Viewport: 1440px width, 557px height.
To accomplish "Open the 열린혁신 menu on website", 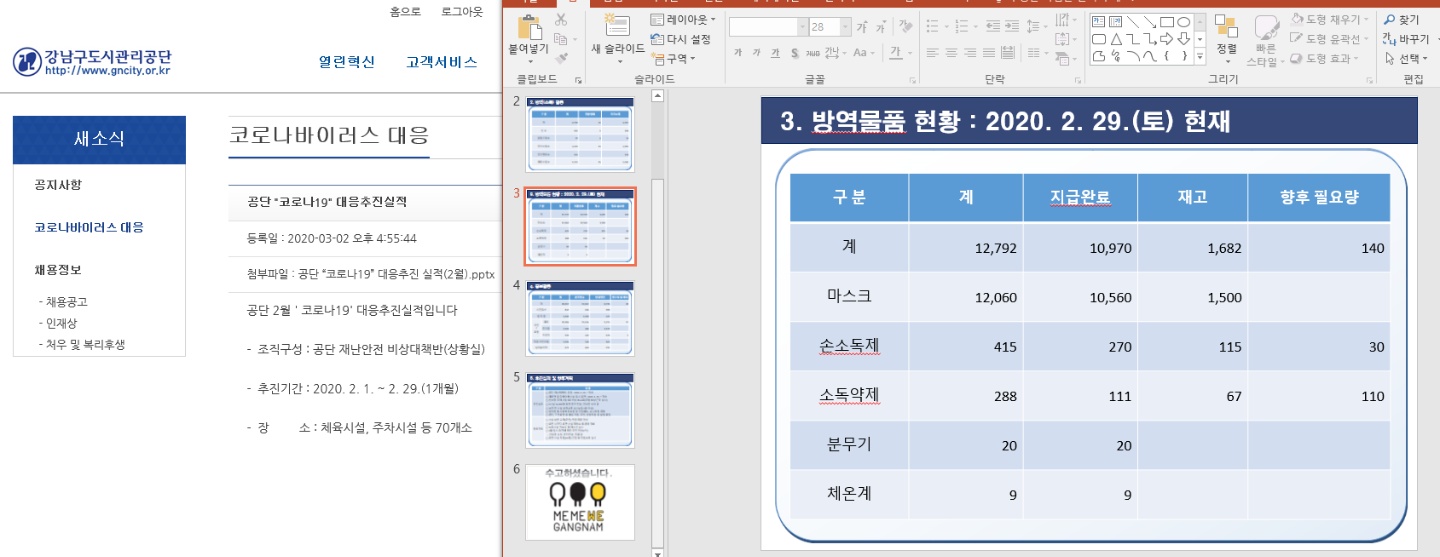I will (x=346, y=62).
